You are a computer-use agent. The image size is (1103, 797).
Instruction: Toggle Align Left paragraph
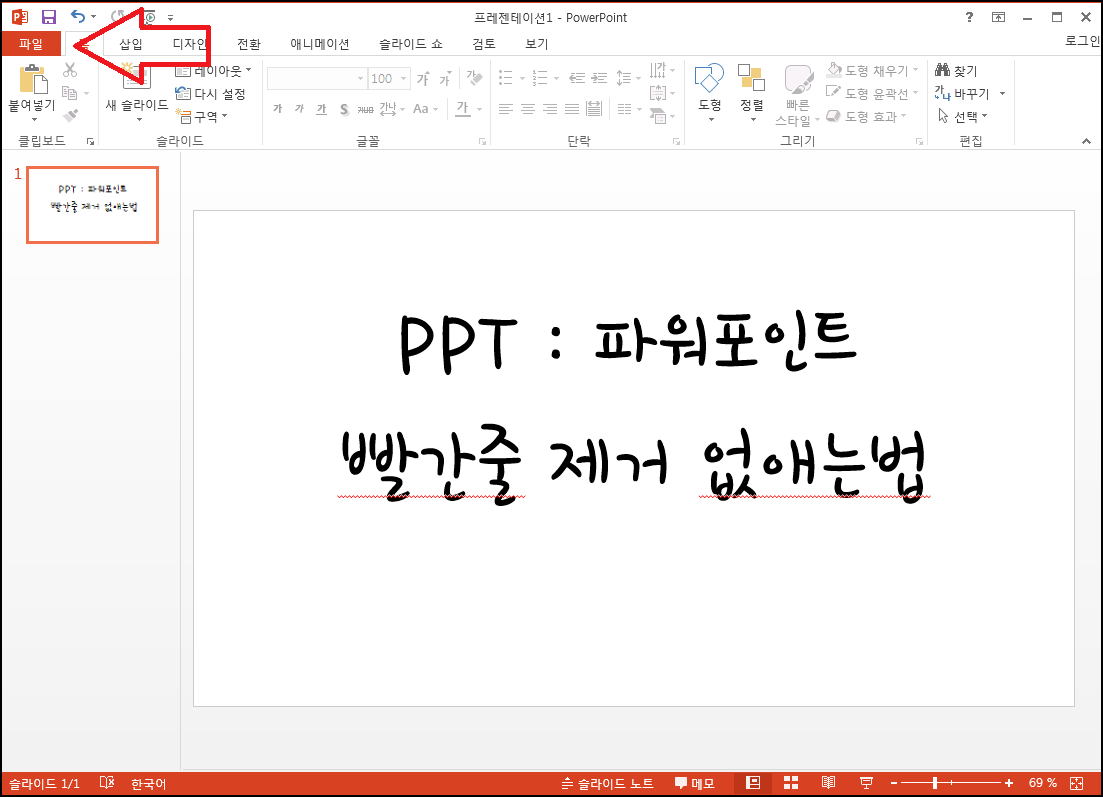point(505,108)
